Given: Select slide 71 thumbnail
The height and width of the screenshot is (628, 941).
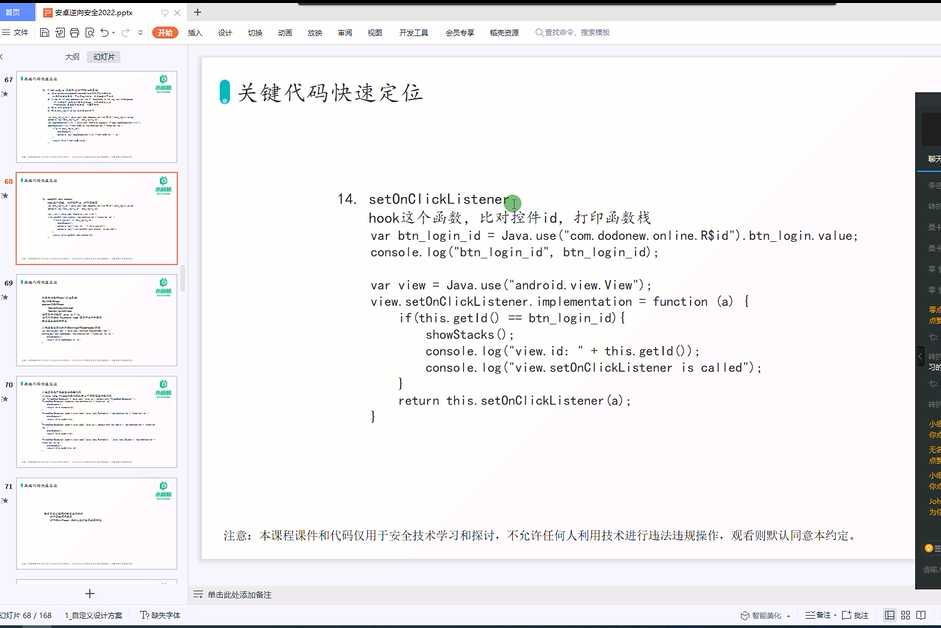Looking at the screenshot, I should pyautogui.click(x=97, y=524).
